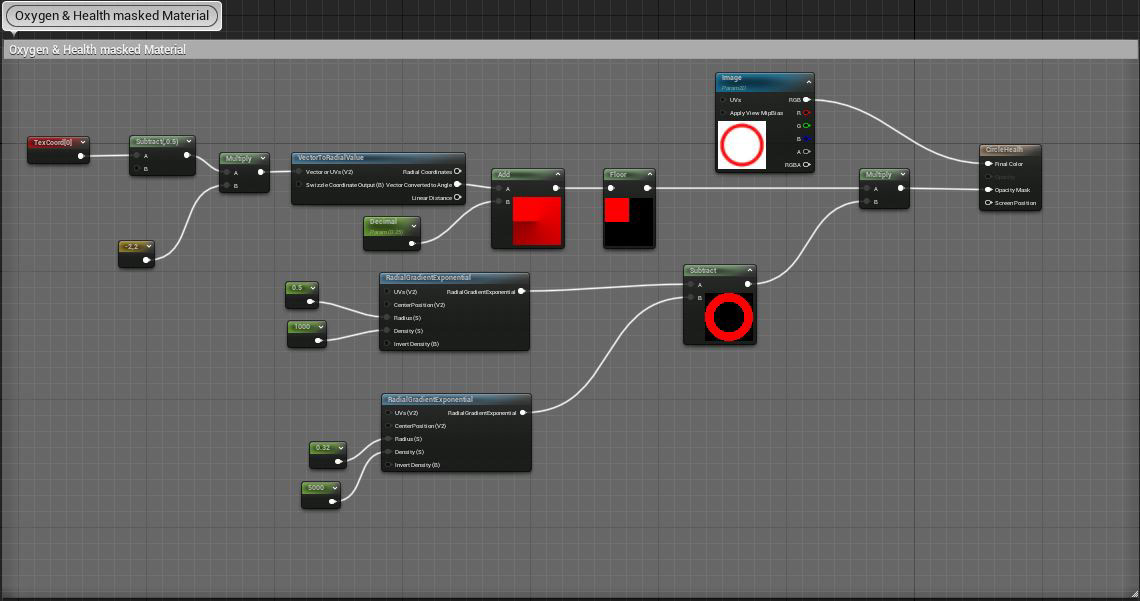Image resolution: width=1140 pixels, height=601 pixels.
Task: Click the Linear Distance output pin
Action: [x=457, y=198]
